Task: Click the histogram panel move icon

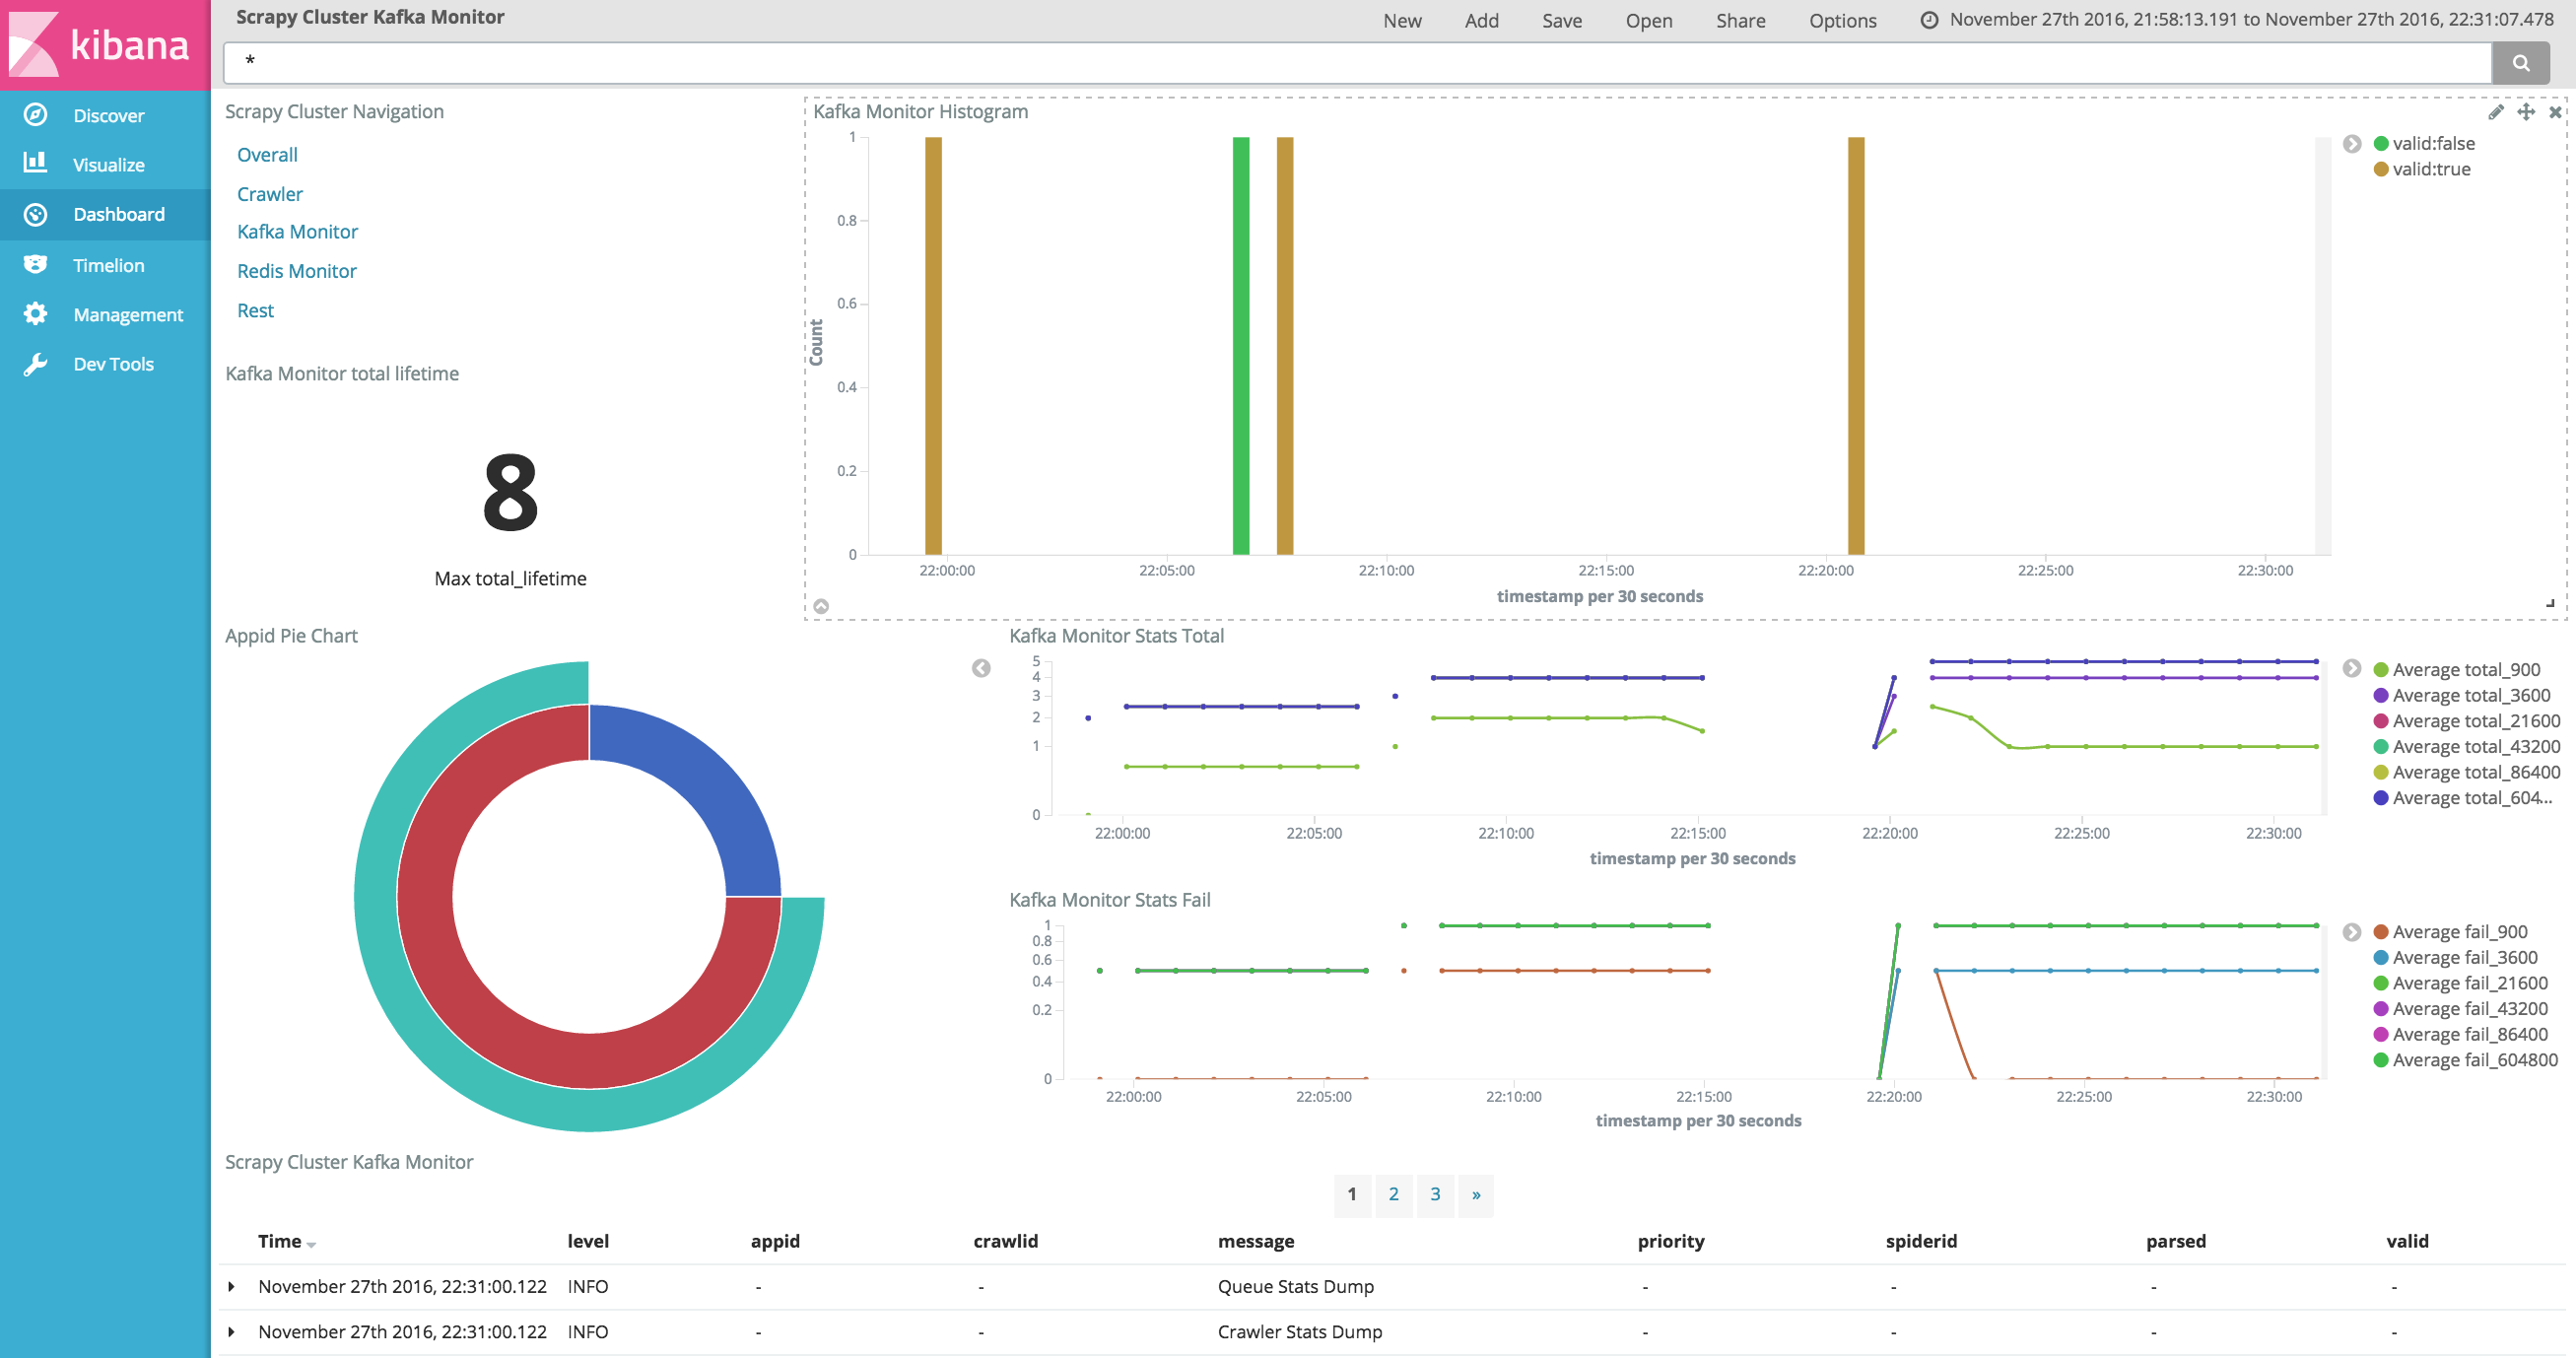Action: point(2526,112)
